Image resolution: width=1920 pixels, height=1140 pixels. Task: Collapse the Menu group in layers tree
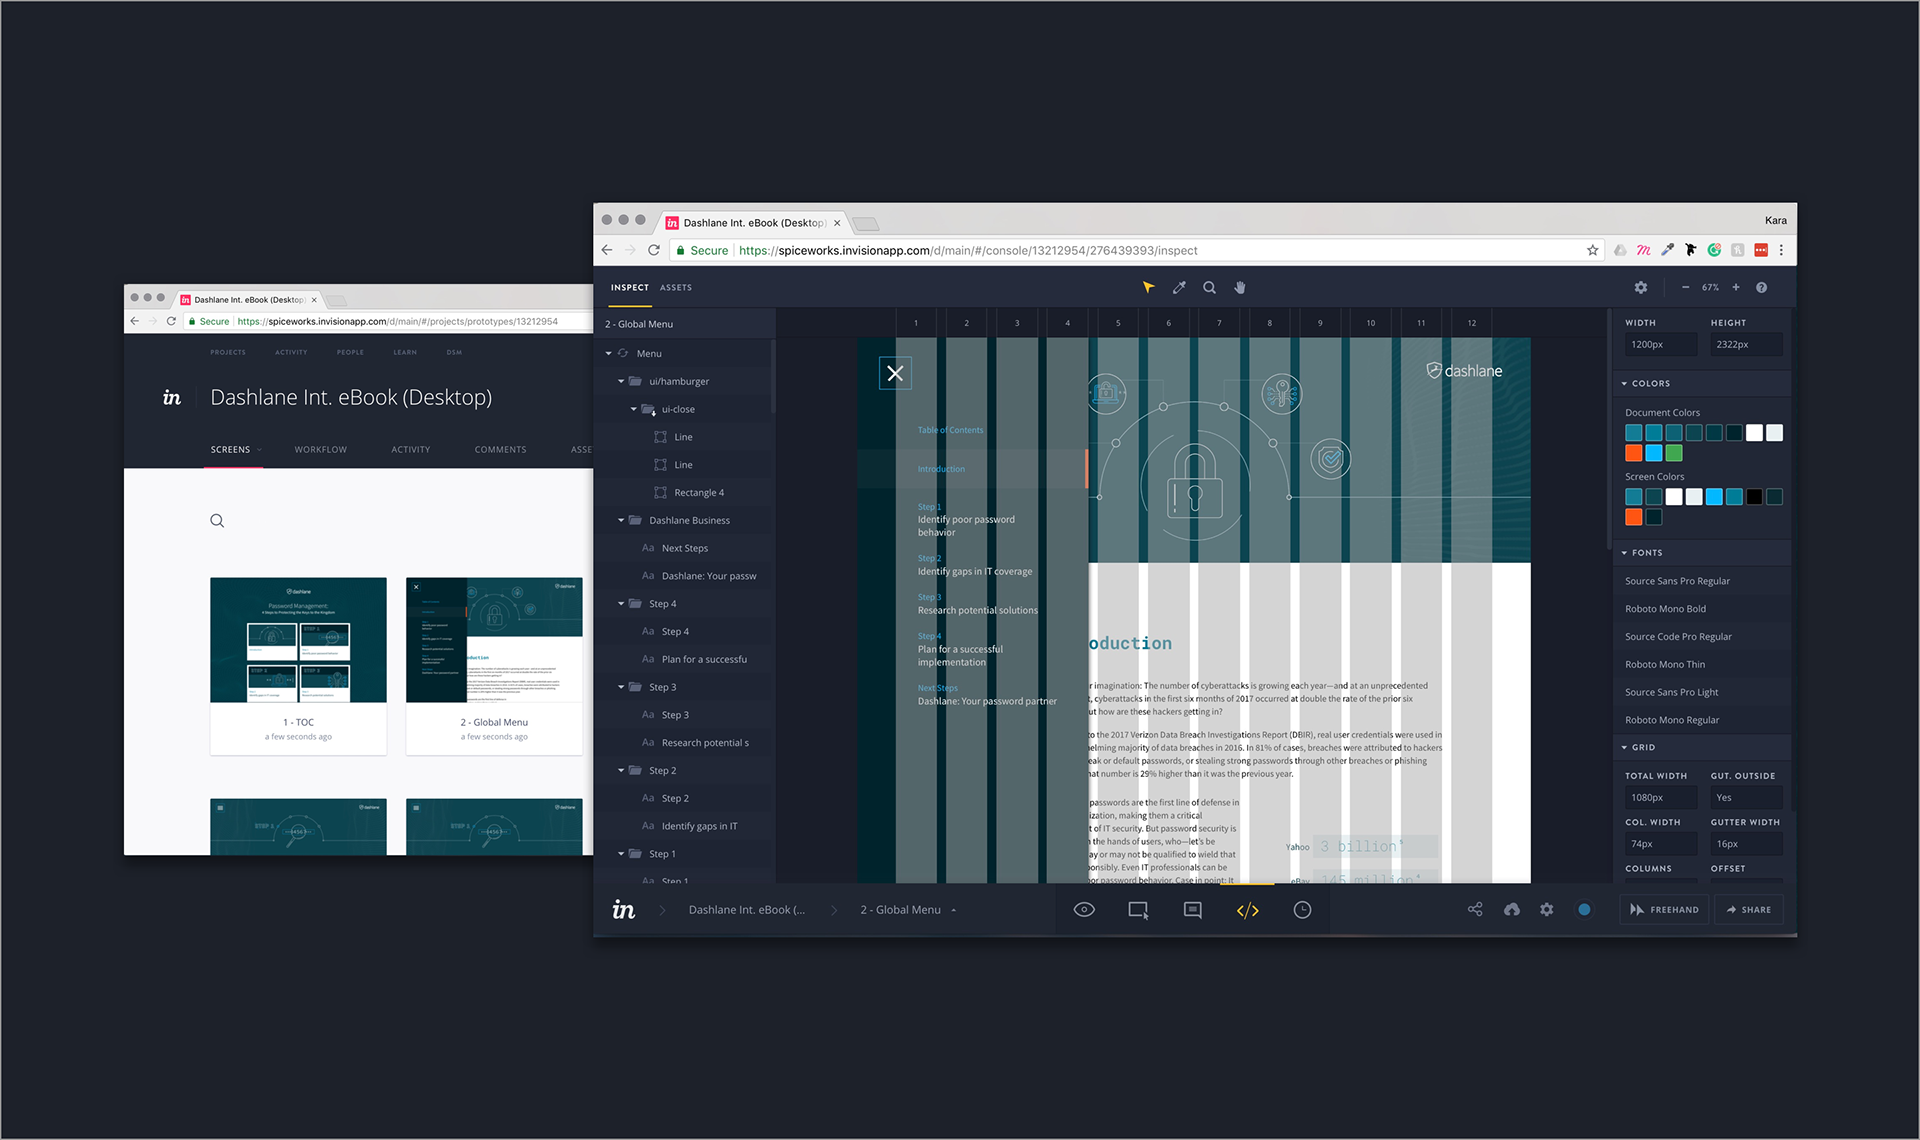609,353
